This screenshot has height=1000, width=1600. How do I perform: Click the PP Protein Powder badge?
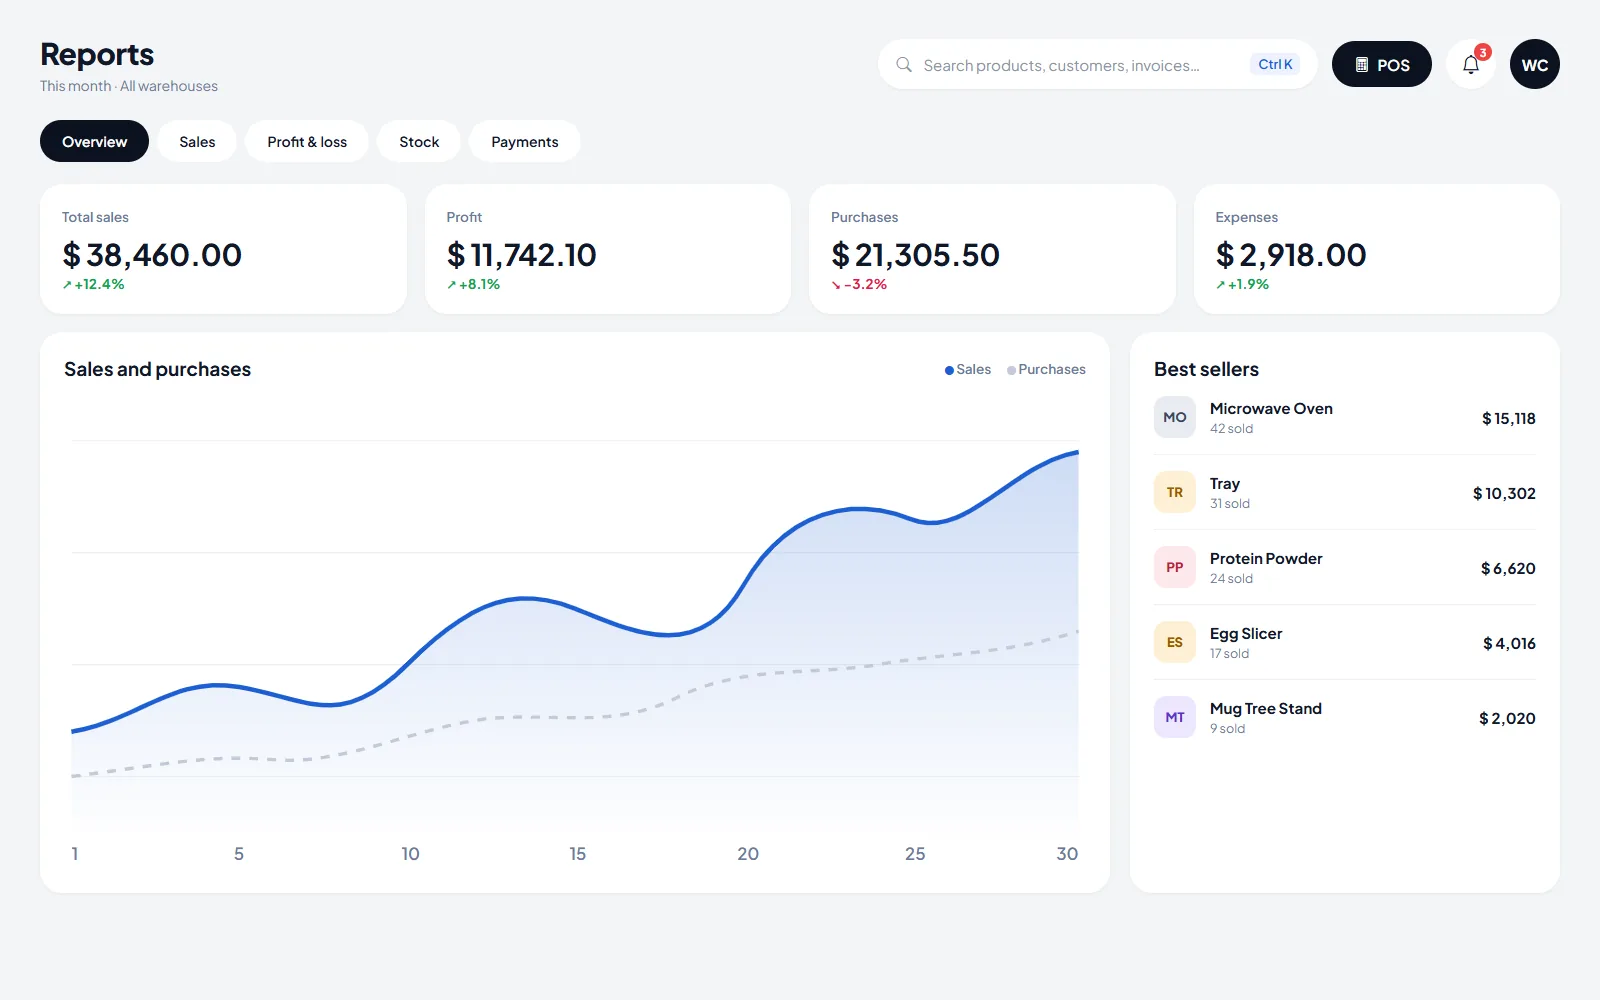[1175, 568]
